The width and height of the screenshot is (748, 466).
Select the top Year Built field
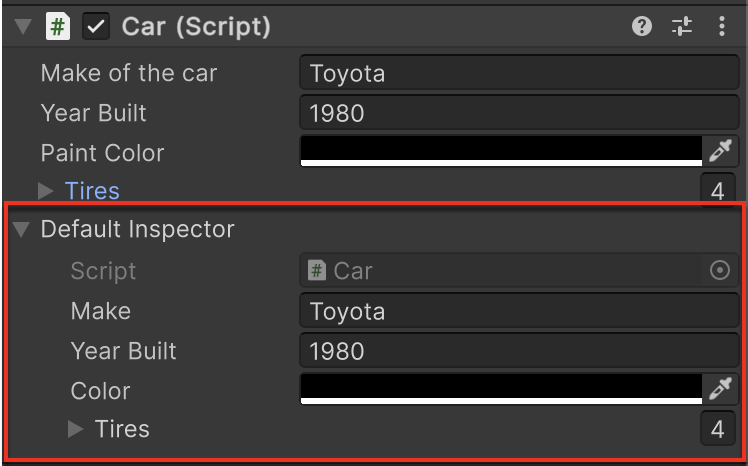point(518,113)
